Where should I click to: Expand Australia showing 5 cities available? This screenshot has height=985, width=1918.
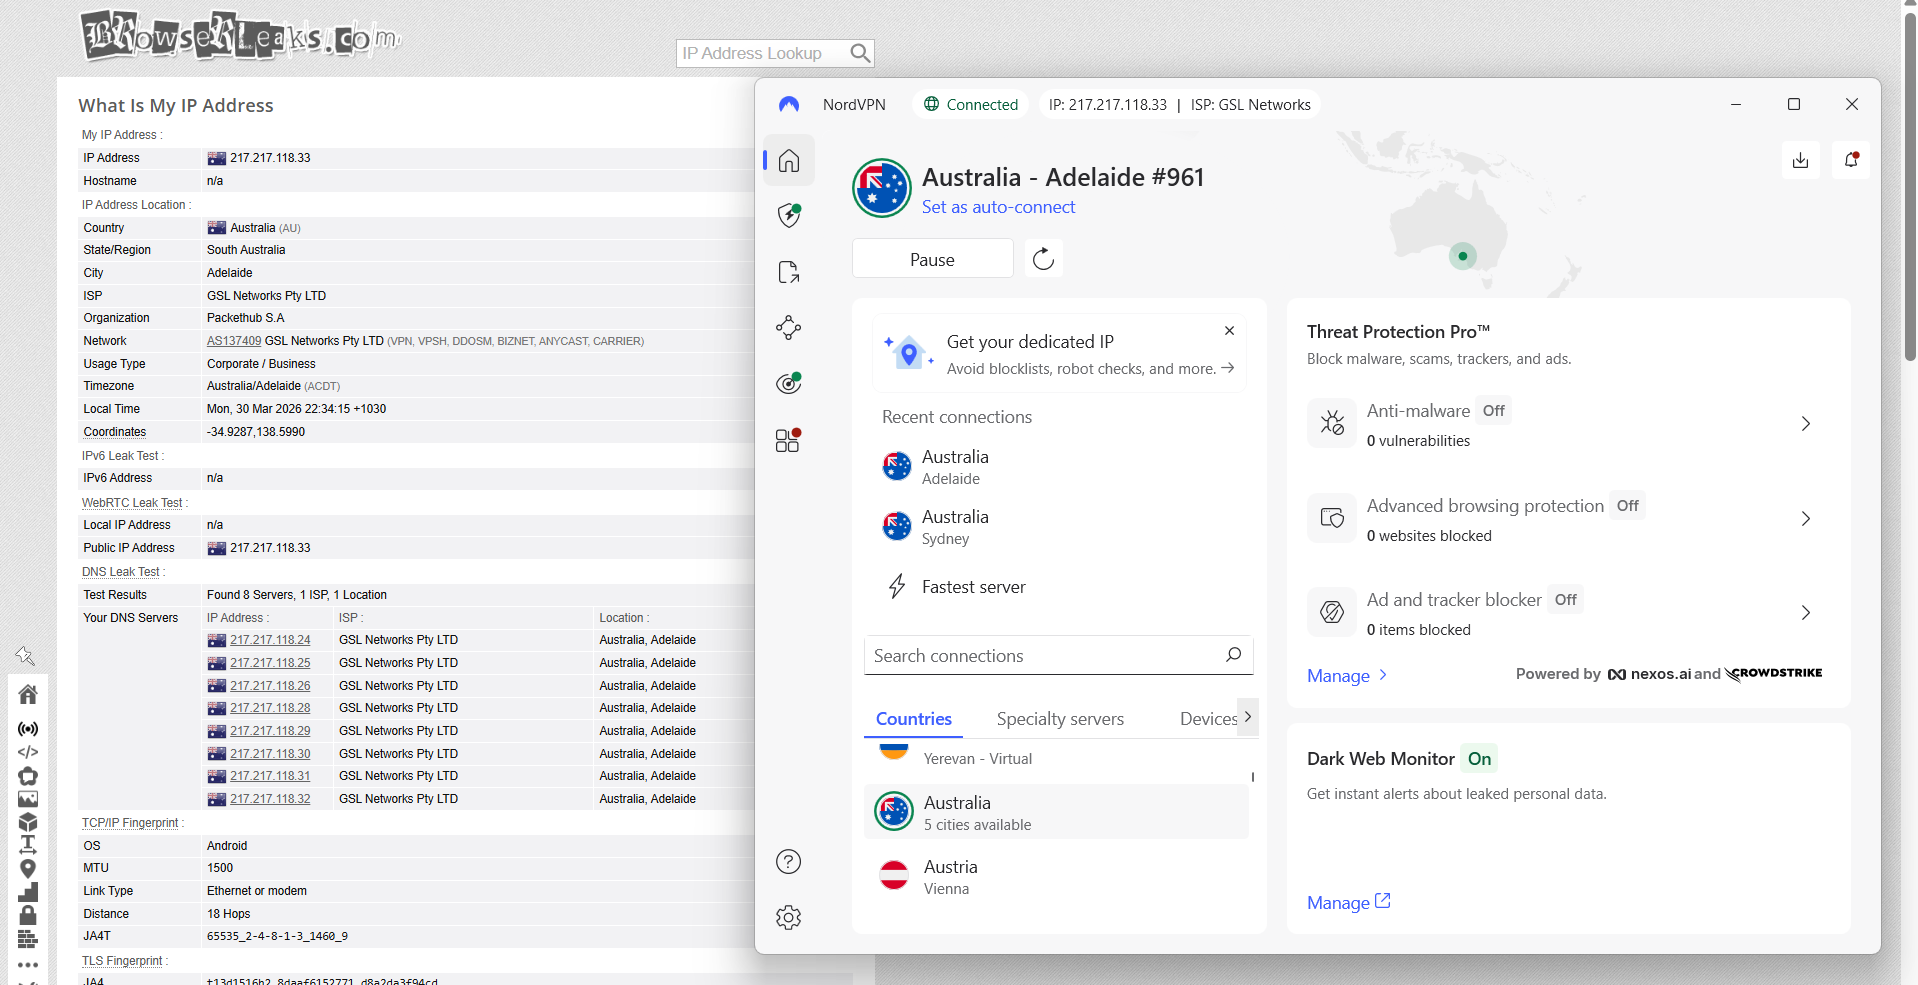(1057, 811)
